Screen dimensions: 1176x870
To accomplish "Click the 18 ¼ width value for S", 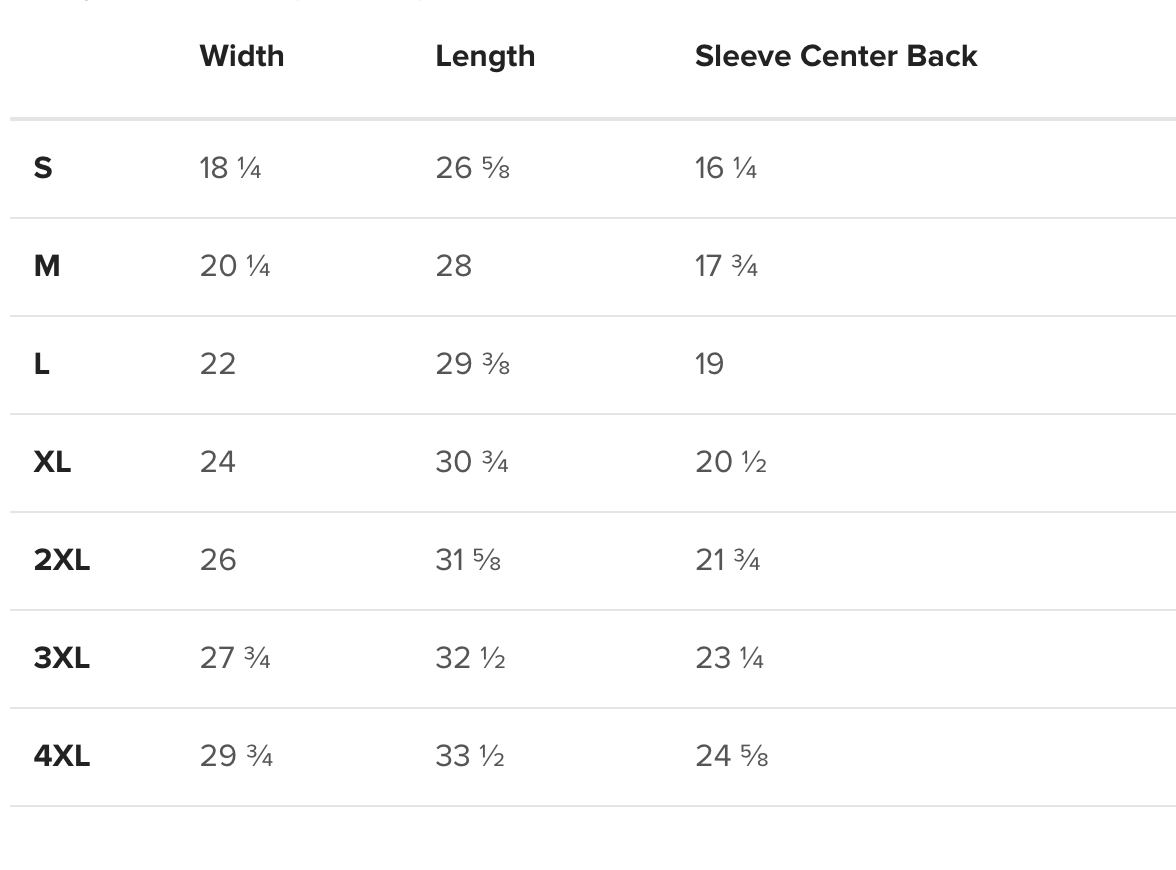I will 230,168.
